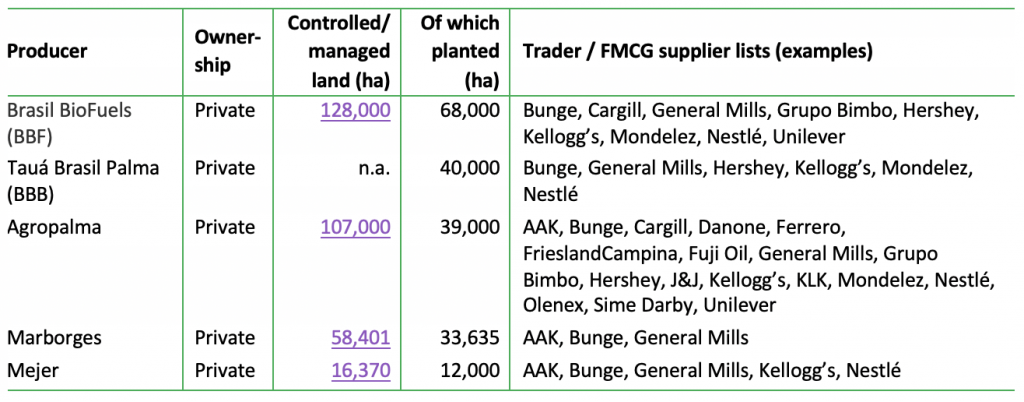Click the 58,401 Marborges land link
Image resolution: width=1024 pixels, height=402 pixels.
click(360, 337)
